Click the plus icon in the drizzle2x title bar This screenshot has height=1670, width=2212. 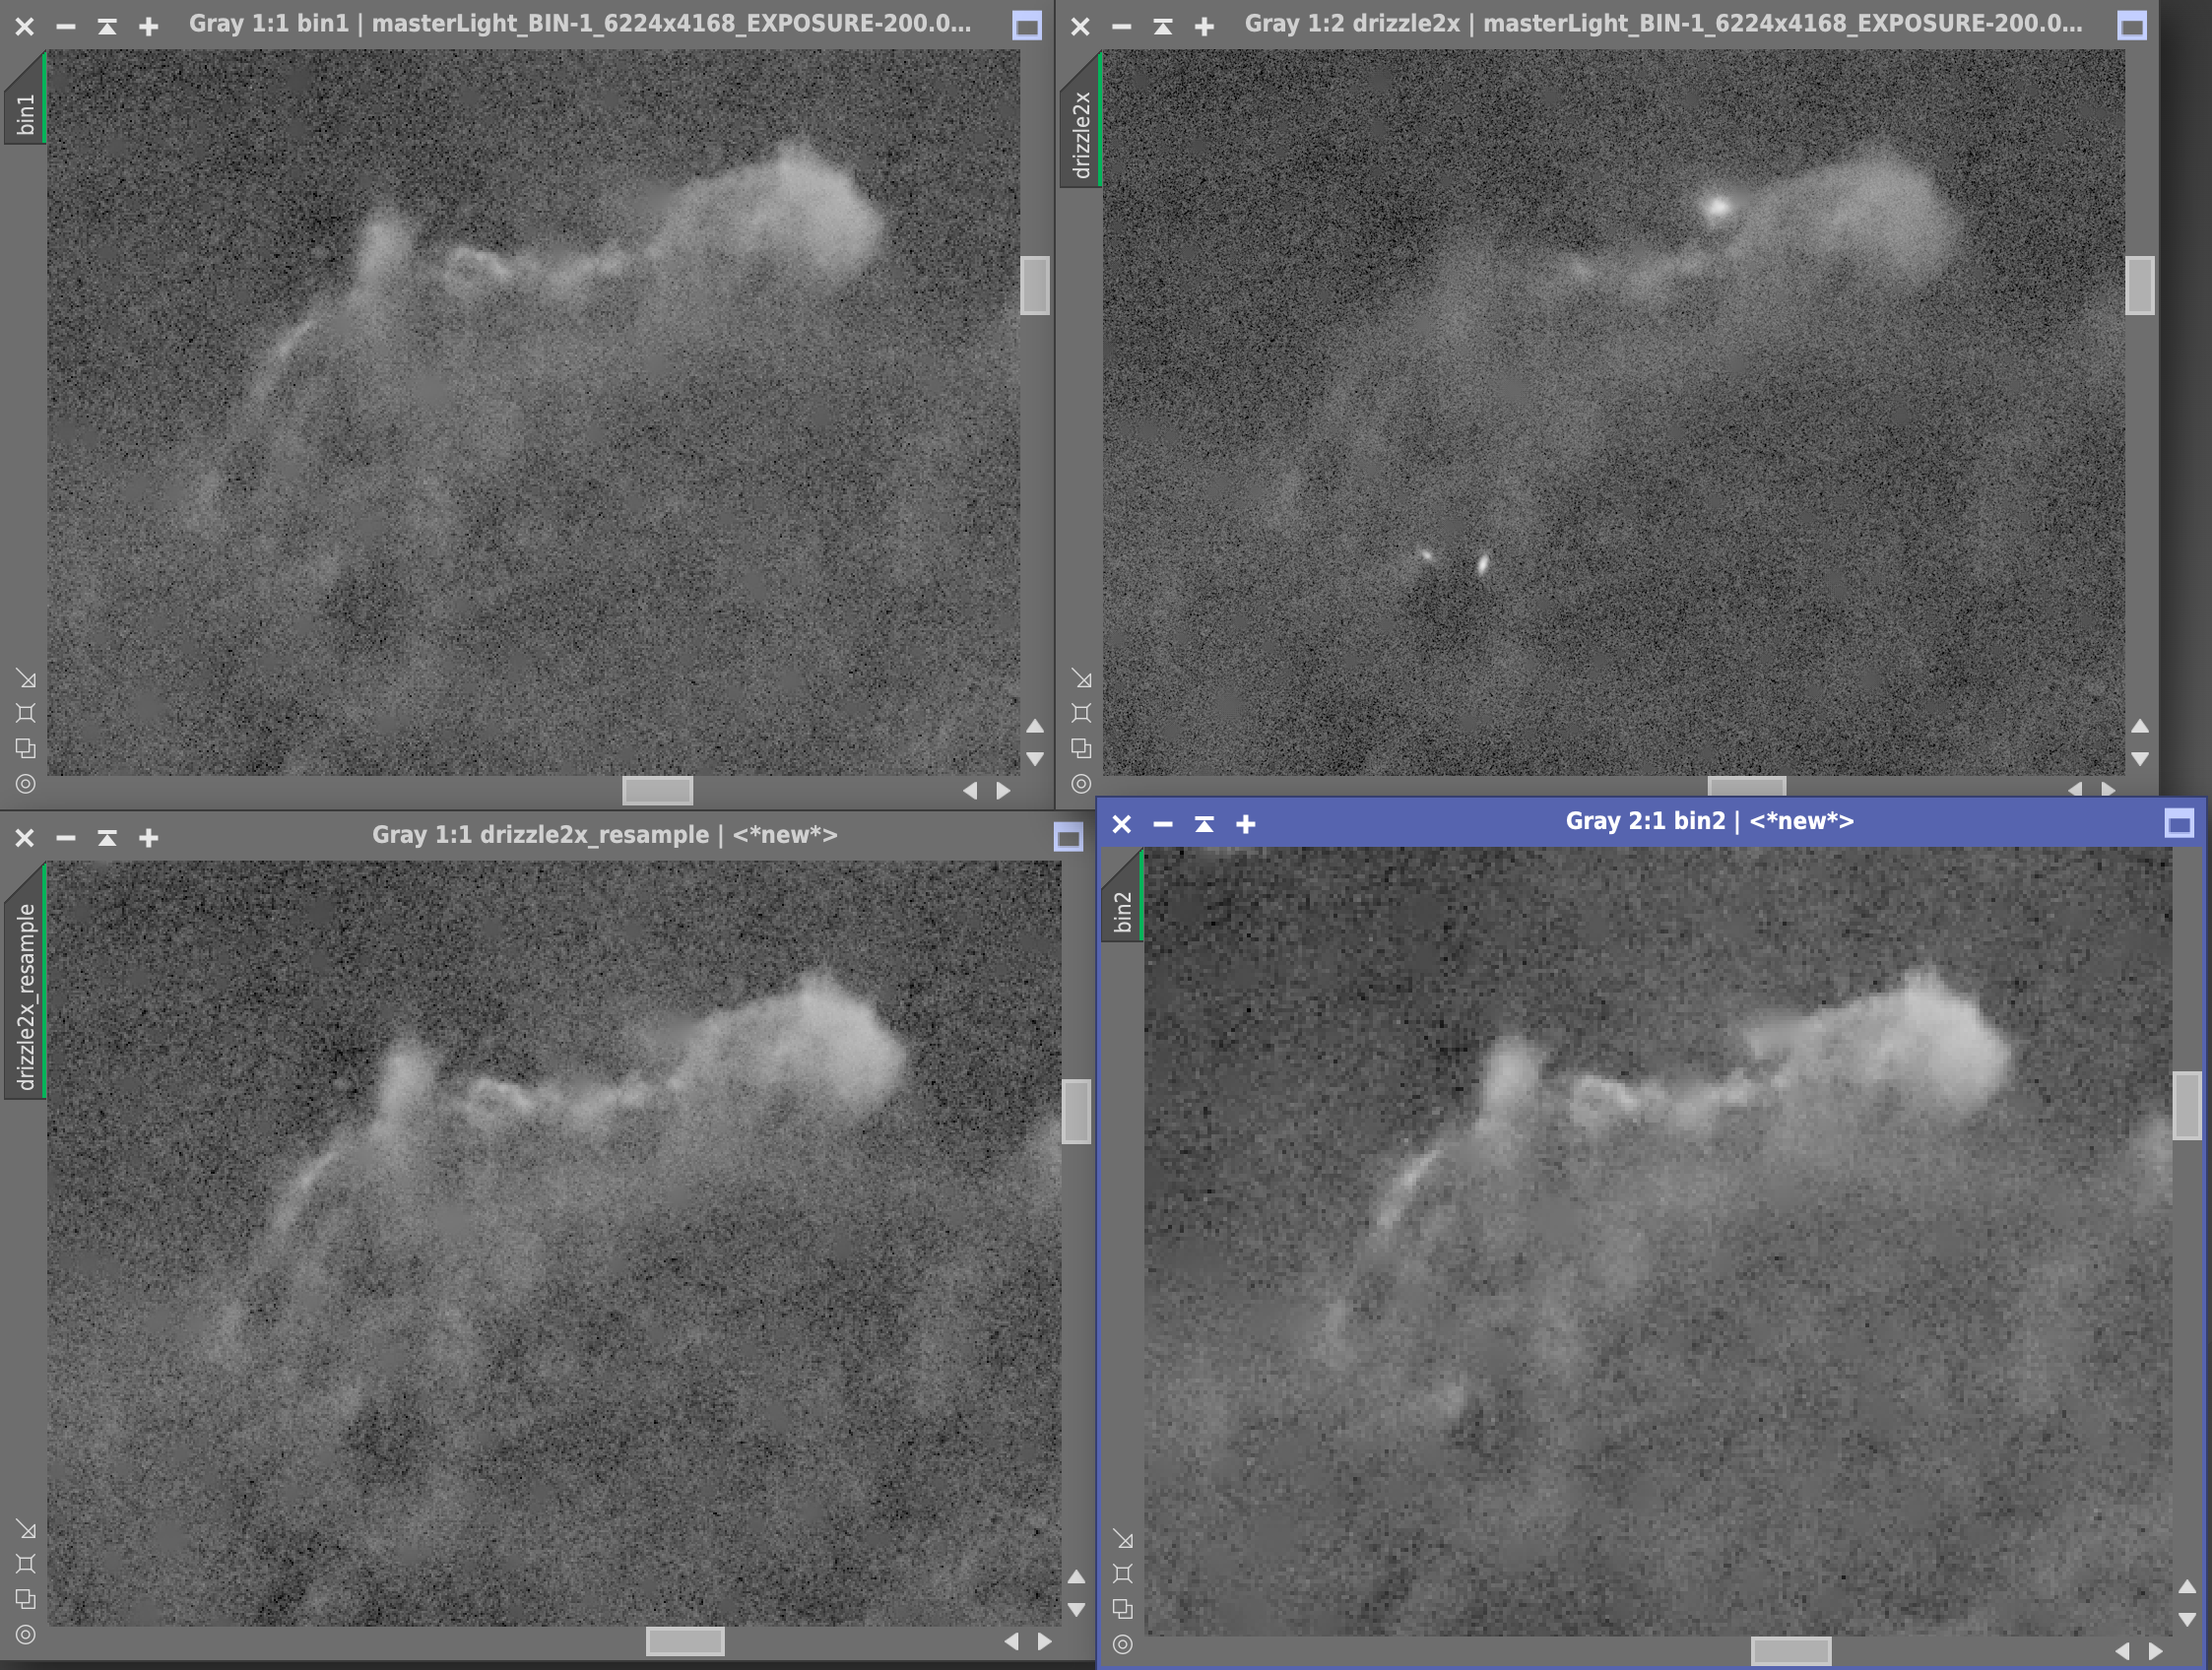pyautogui.click(x=1204, y=26)
